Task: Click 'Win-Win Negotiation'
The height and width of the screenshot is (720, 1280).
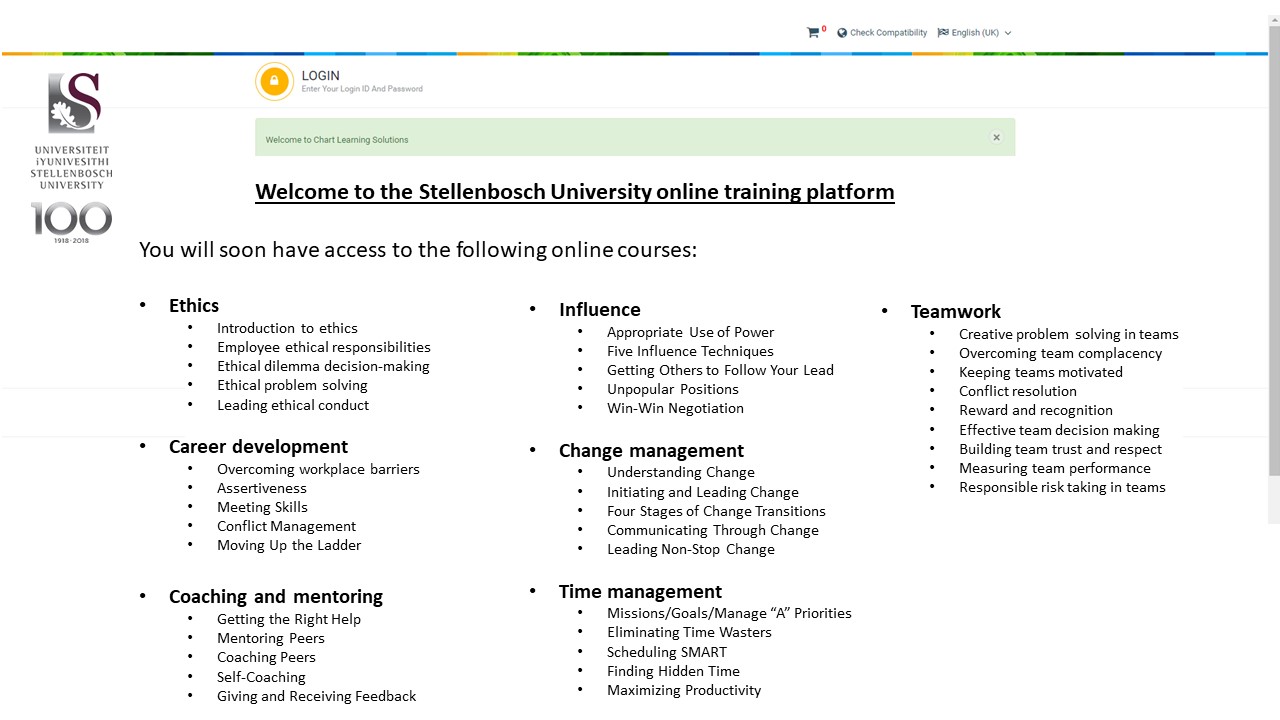Action: (675, 408)
